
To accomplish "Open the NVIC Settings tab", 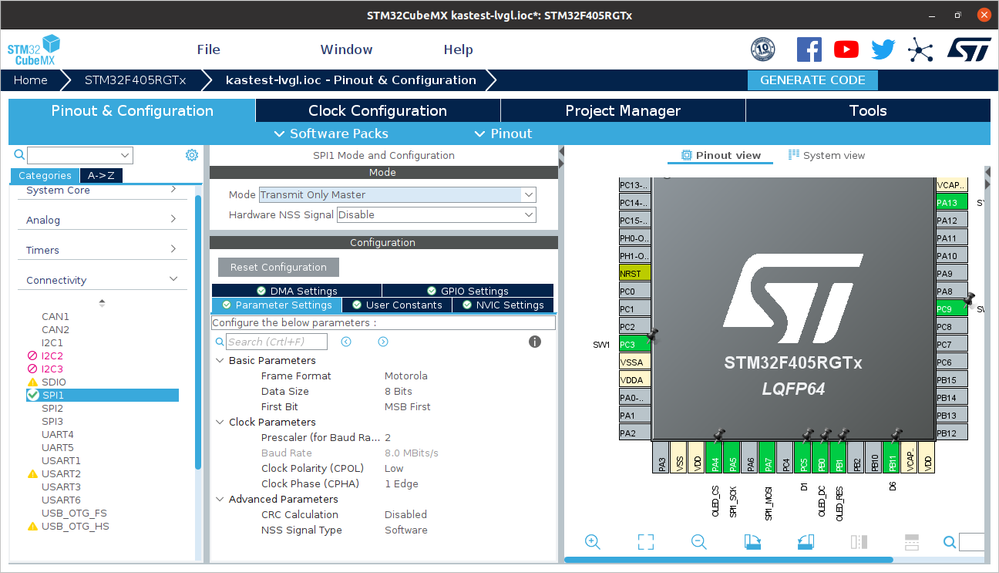I will [x=503, y=305].
